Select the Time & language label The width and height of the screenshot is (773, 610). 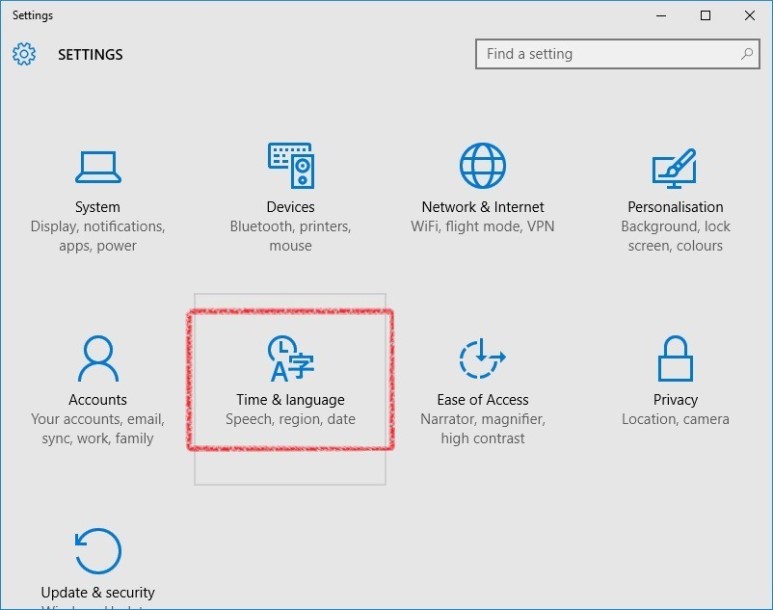(x=290, y=399)
